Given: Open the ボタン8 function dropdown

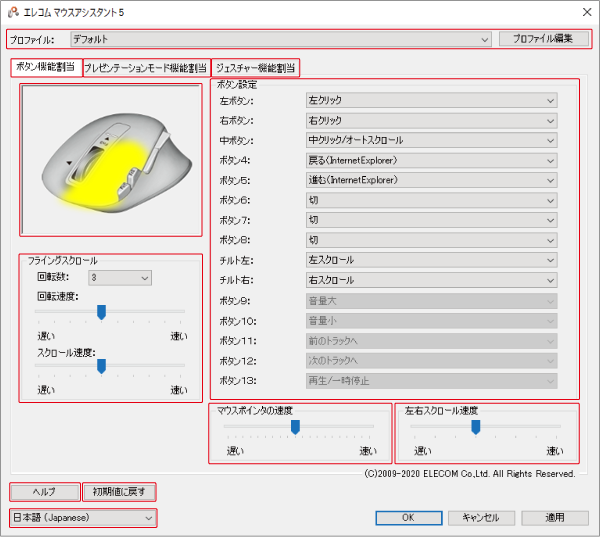Looking at the screenshot, I should [431, 240].
